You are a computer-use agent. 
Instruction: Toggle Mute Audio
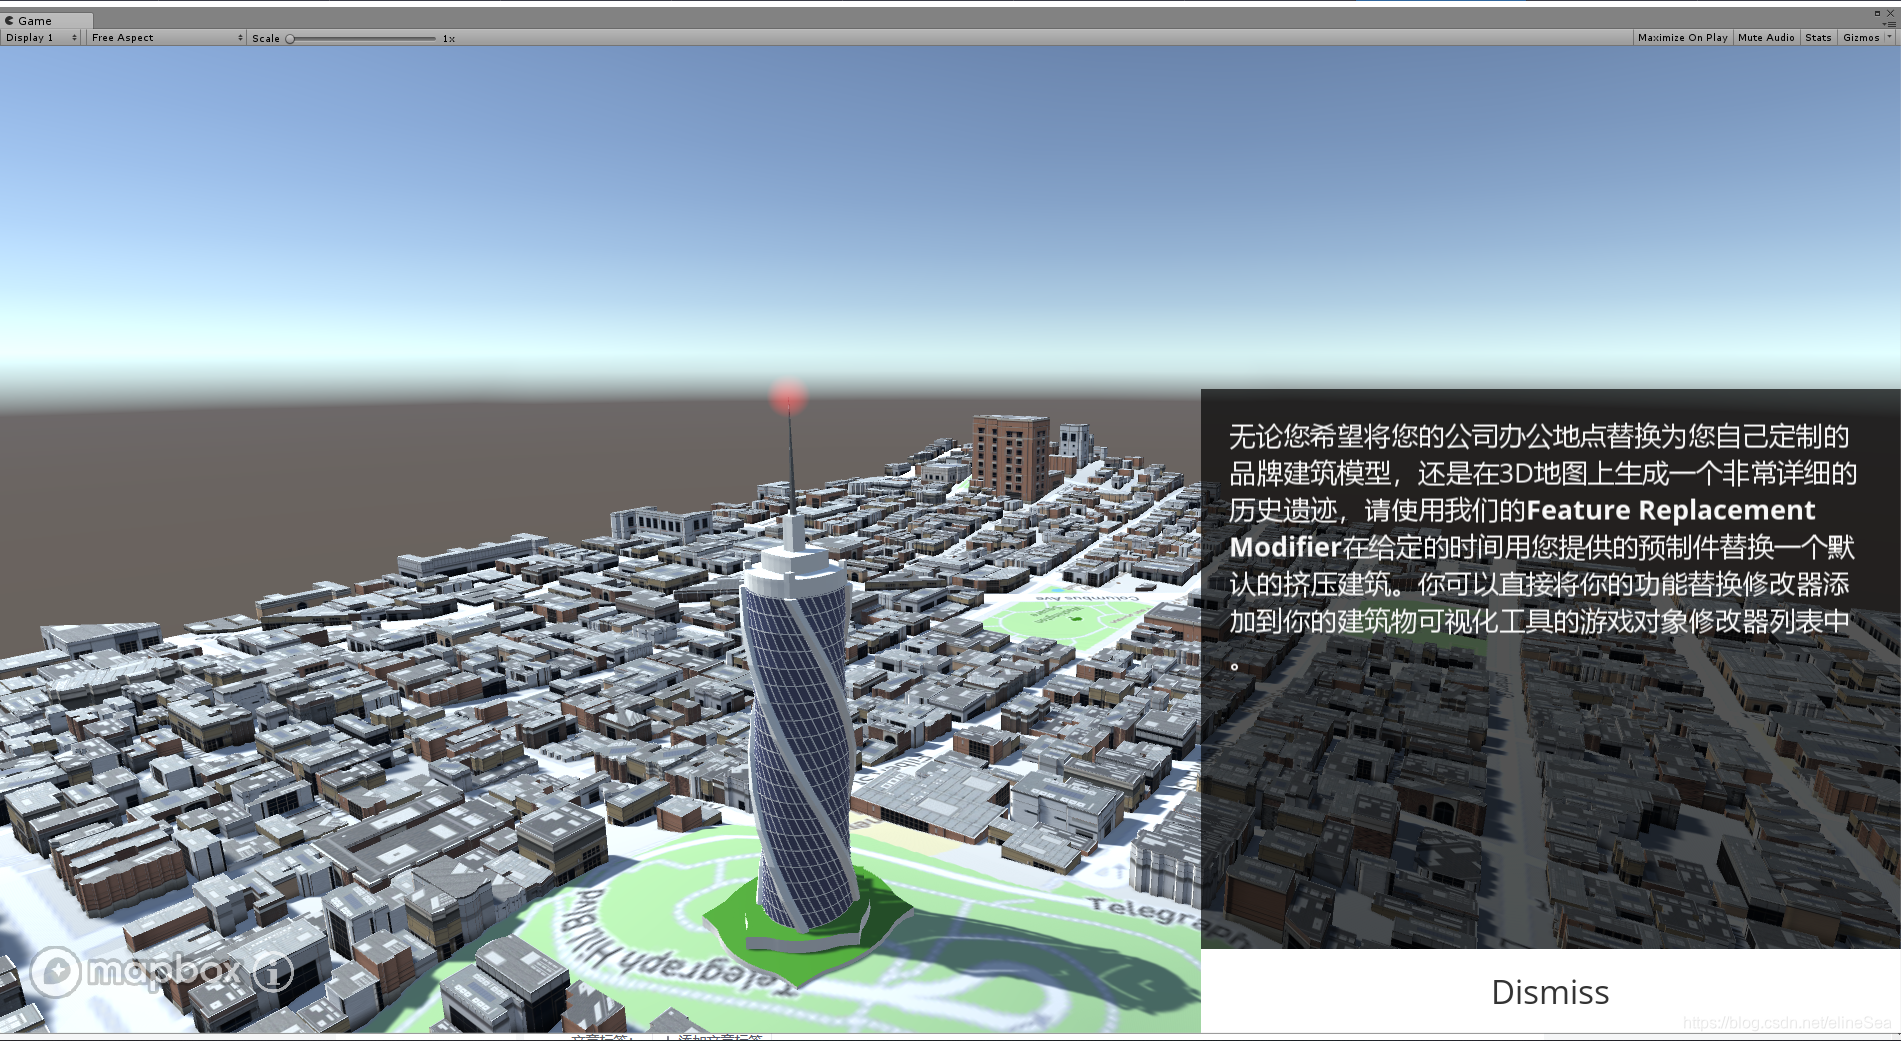tap(1766, 38)
